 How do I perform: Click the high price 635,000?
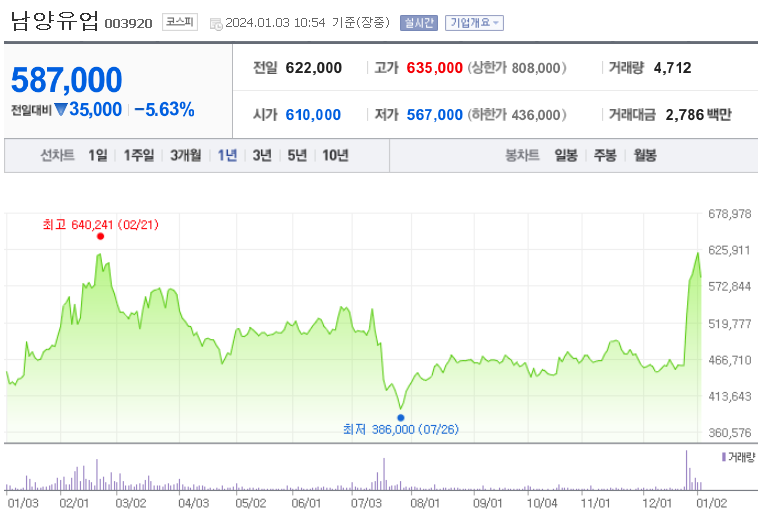[435, 68]
